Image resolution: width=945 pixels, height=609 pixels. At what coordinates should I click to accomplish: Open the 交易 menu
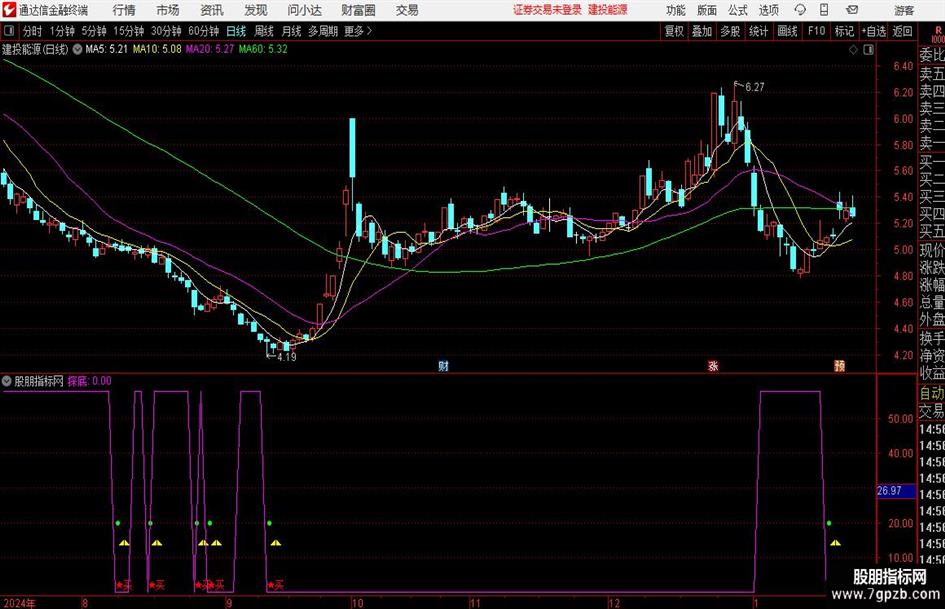[407, 10]
